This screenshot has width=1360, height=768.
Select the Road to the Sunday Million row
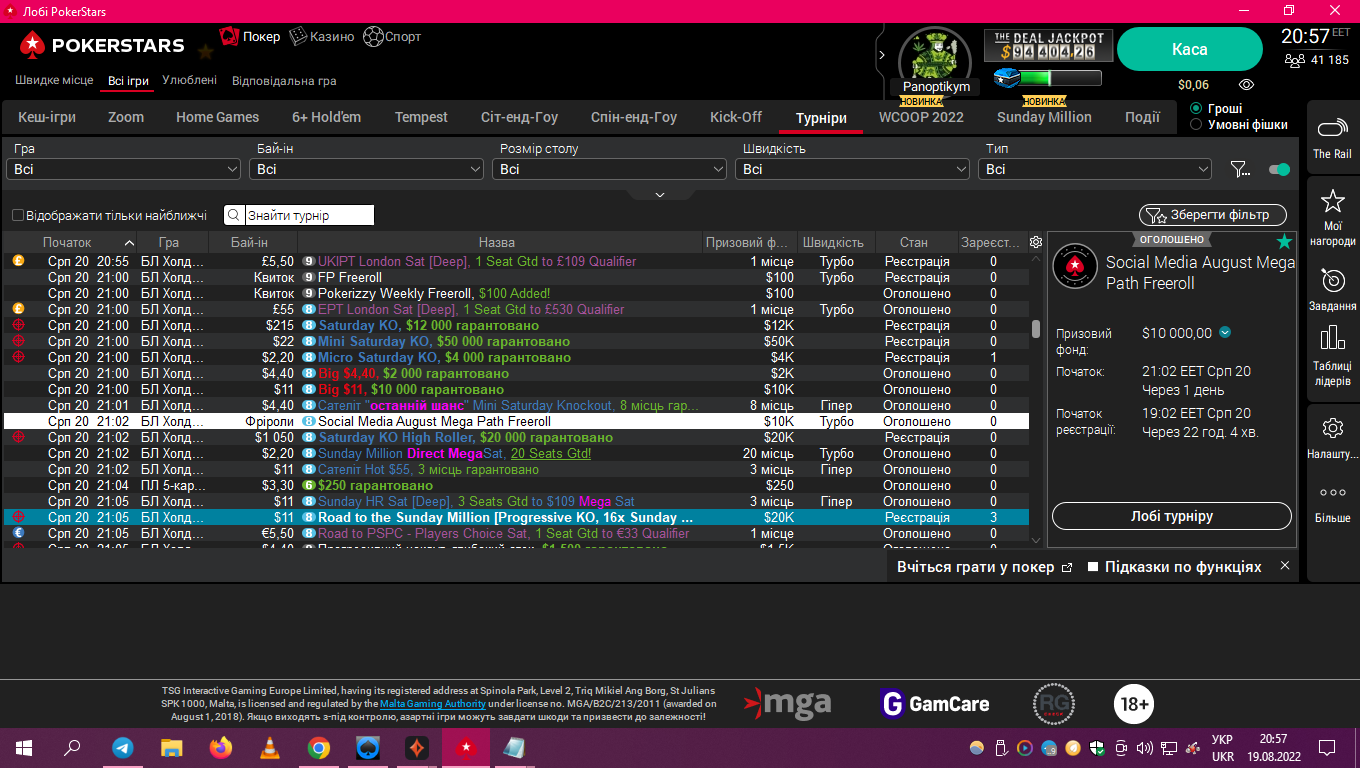[x=516, y=517]
